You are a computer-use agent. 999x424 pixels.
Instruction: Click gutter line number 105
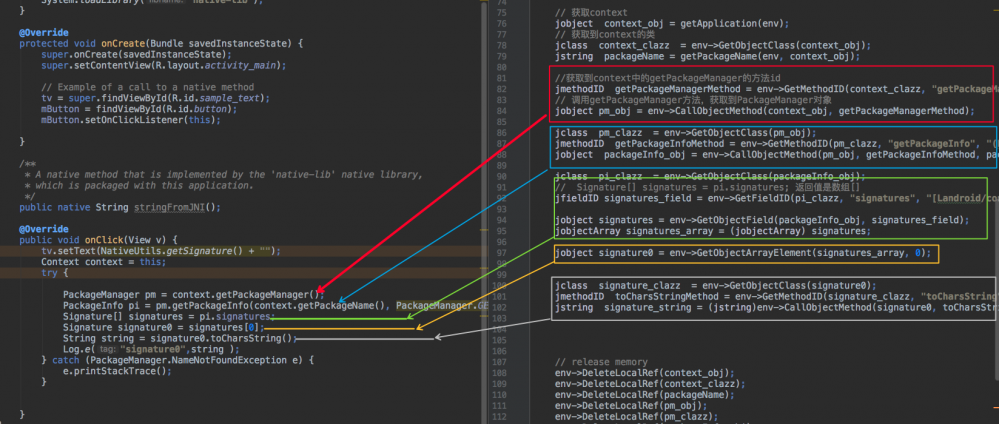499,340
